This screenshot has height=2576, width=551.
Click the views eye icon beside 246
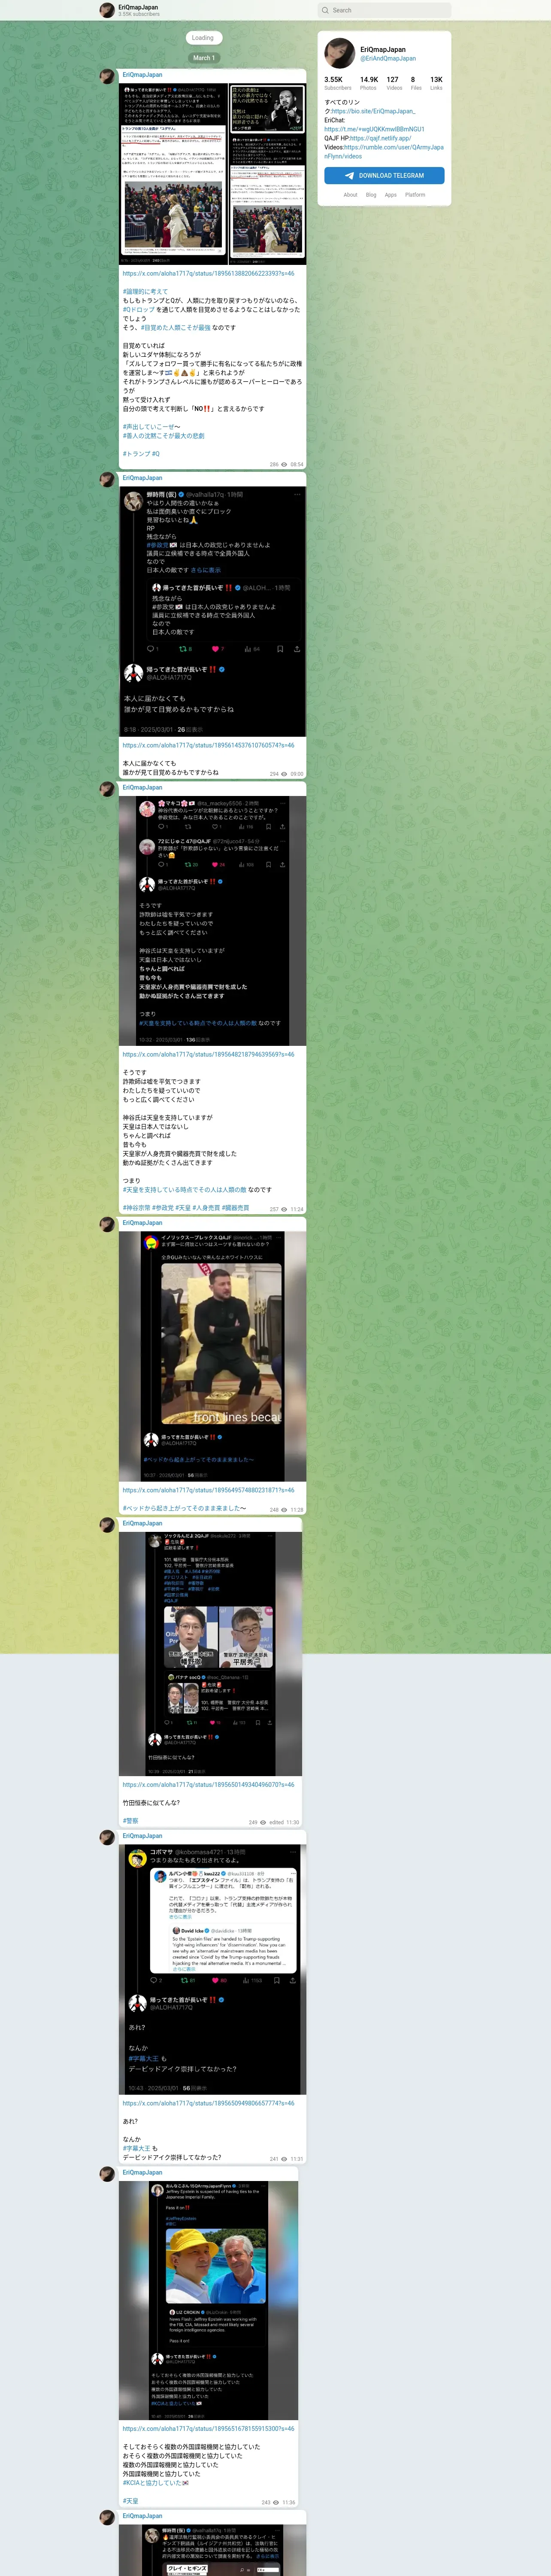(284, 1510)
